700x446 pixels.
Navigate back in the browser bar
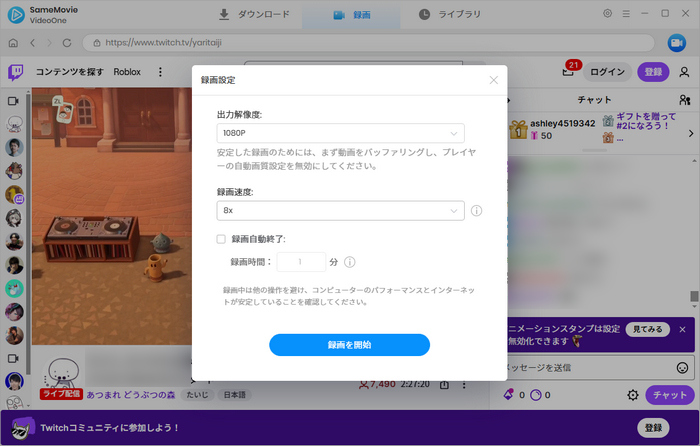point(32,43)
